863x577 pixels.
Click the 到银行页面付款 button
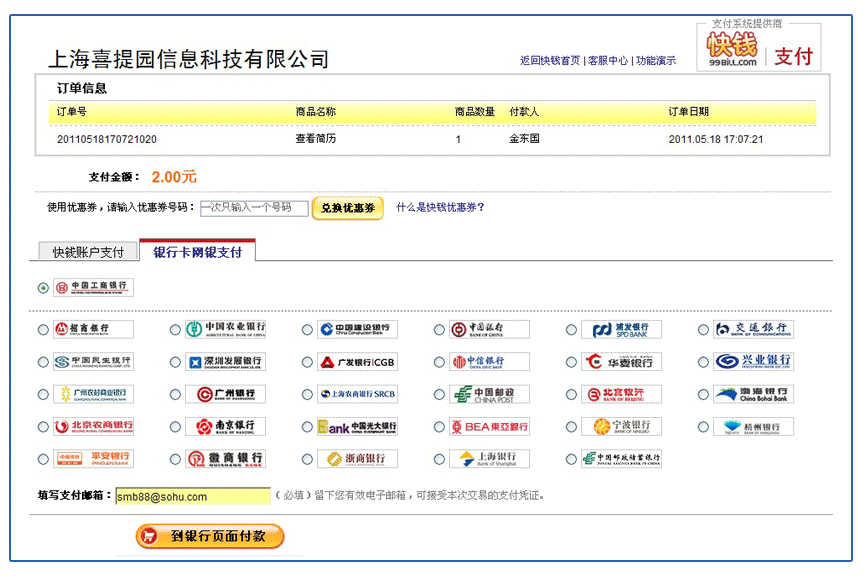point(210,537)
